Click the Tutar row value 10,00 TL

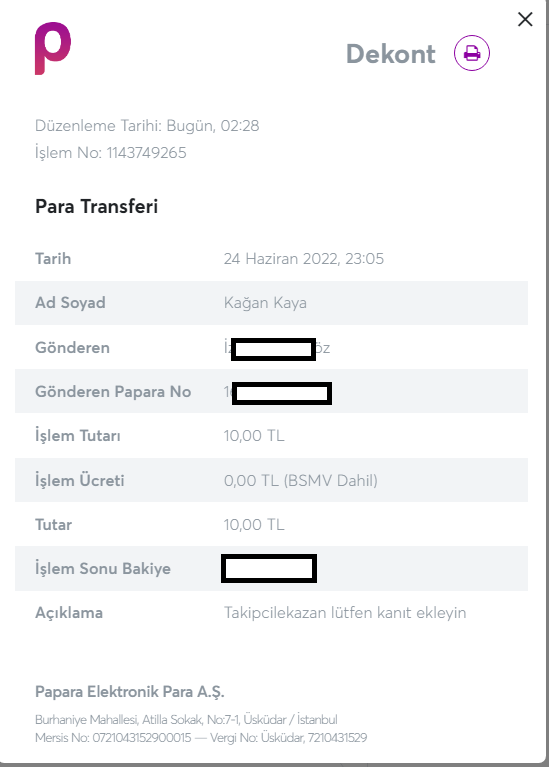tap(254, 525)
